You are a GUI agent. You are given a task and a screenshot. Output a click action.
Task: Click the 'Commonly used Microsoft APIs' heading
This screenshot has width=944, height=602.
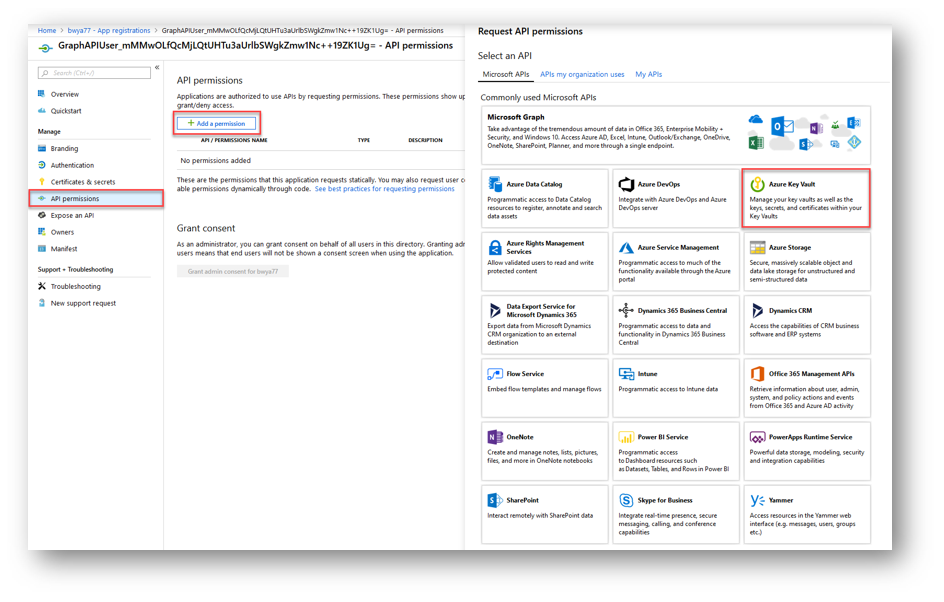(538, 98)
